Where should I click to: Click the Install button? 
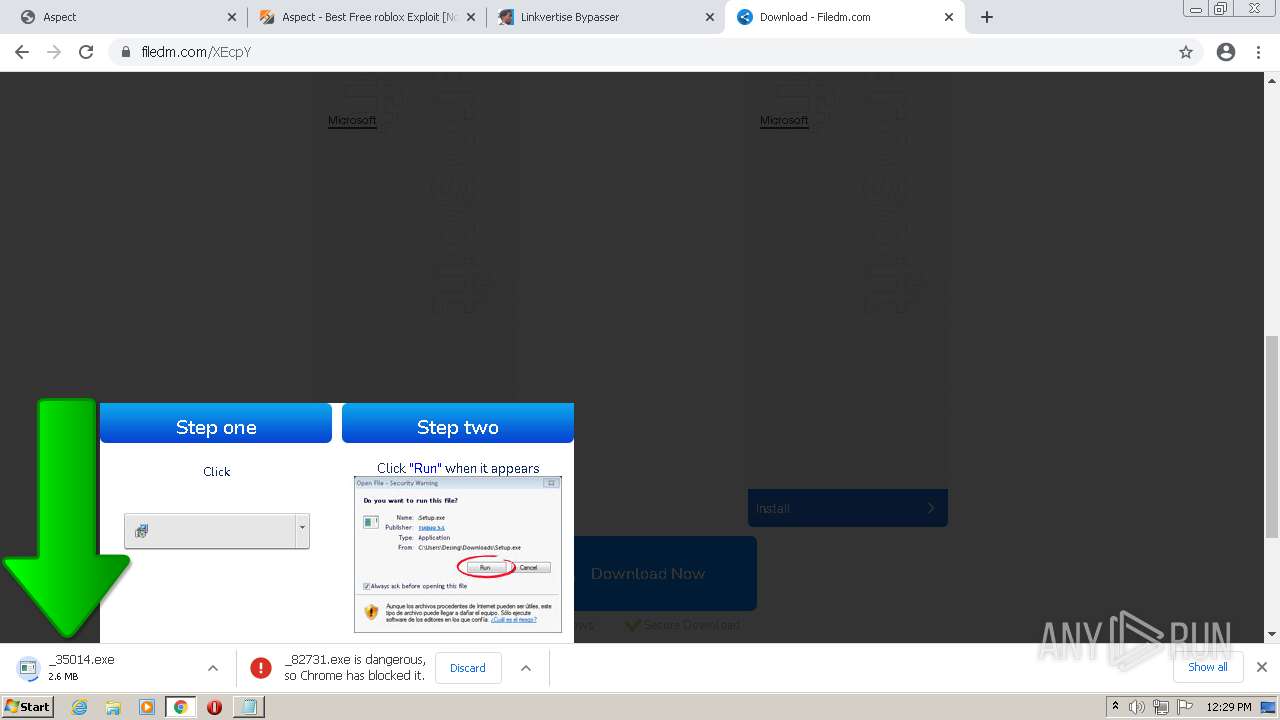pos(847,508)
